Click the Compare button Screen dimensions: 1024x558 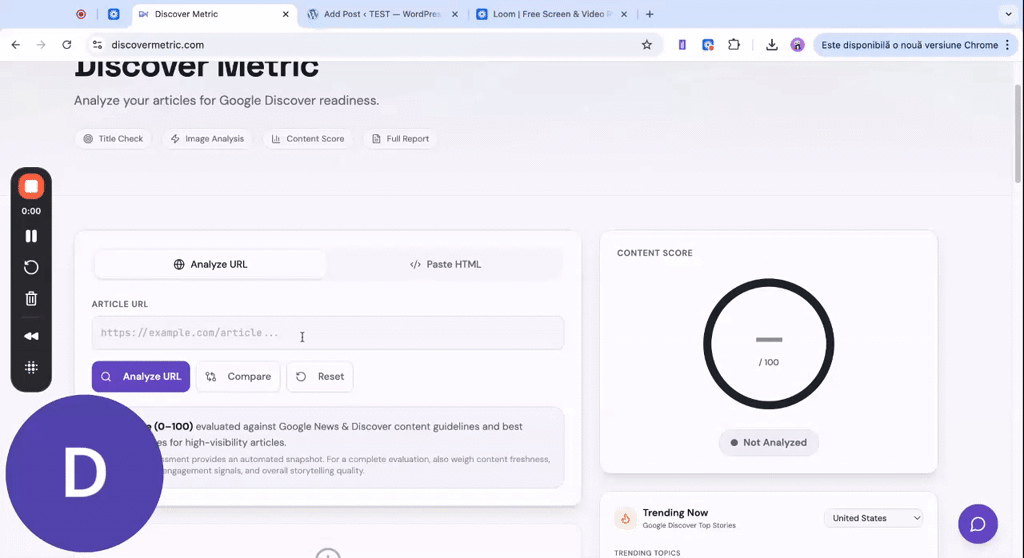point(238,376)
